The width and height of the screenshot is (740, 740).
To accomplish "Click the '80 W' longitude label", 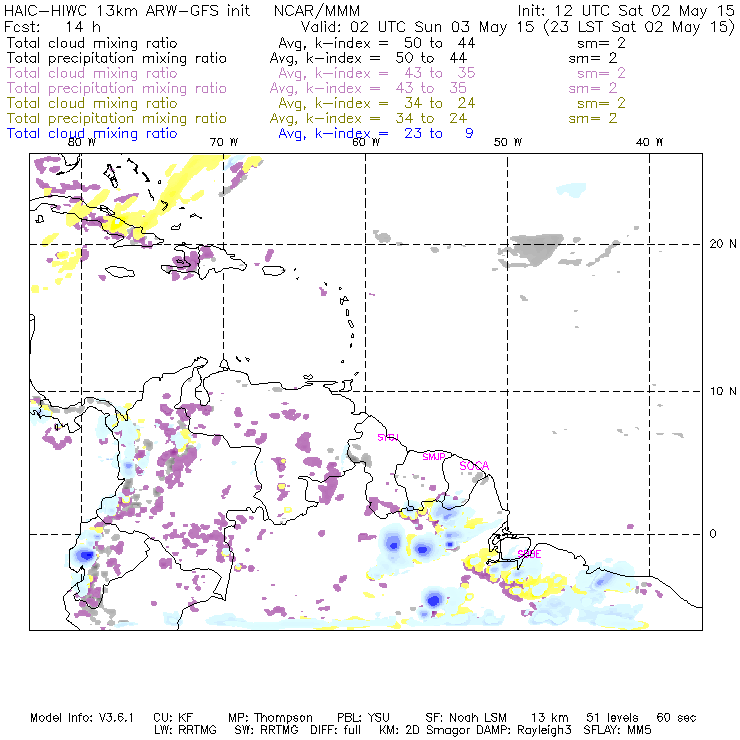I will (82, 142).
